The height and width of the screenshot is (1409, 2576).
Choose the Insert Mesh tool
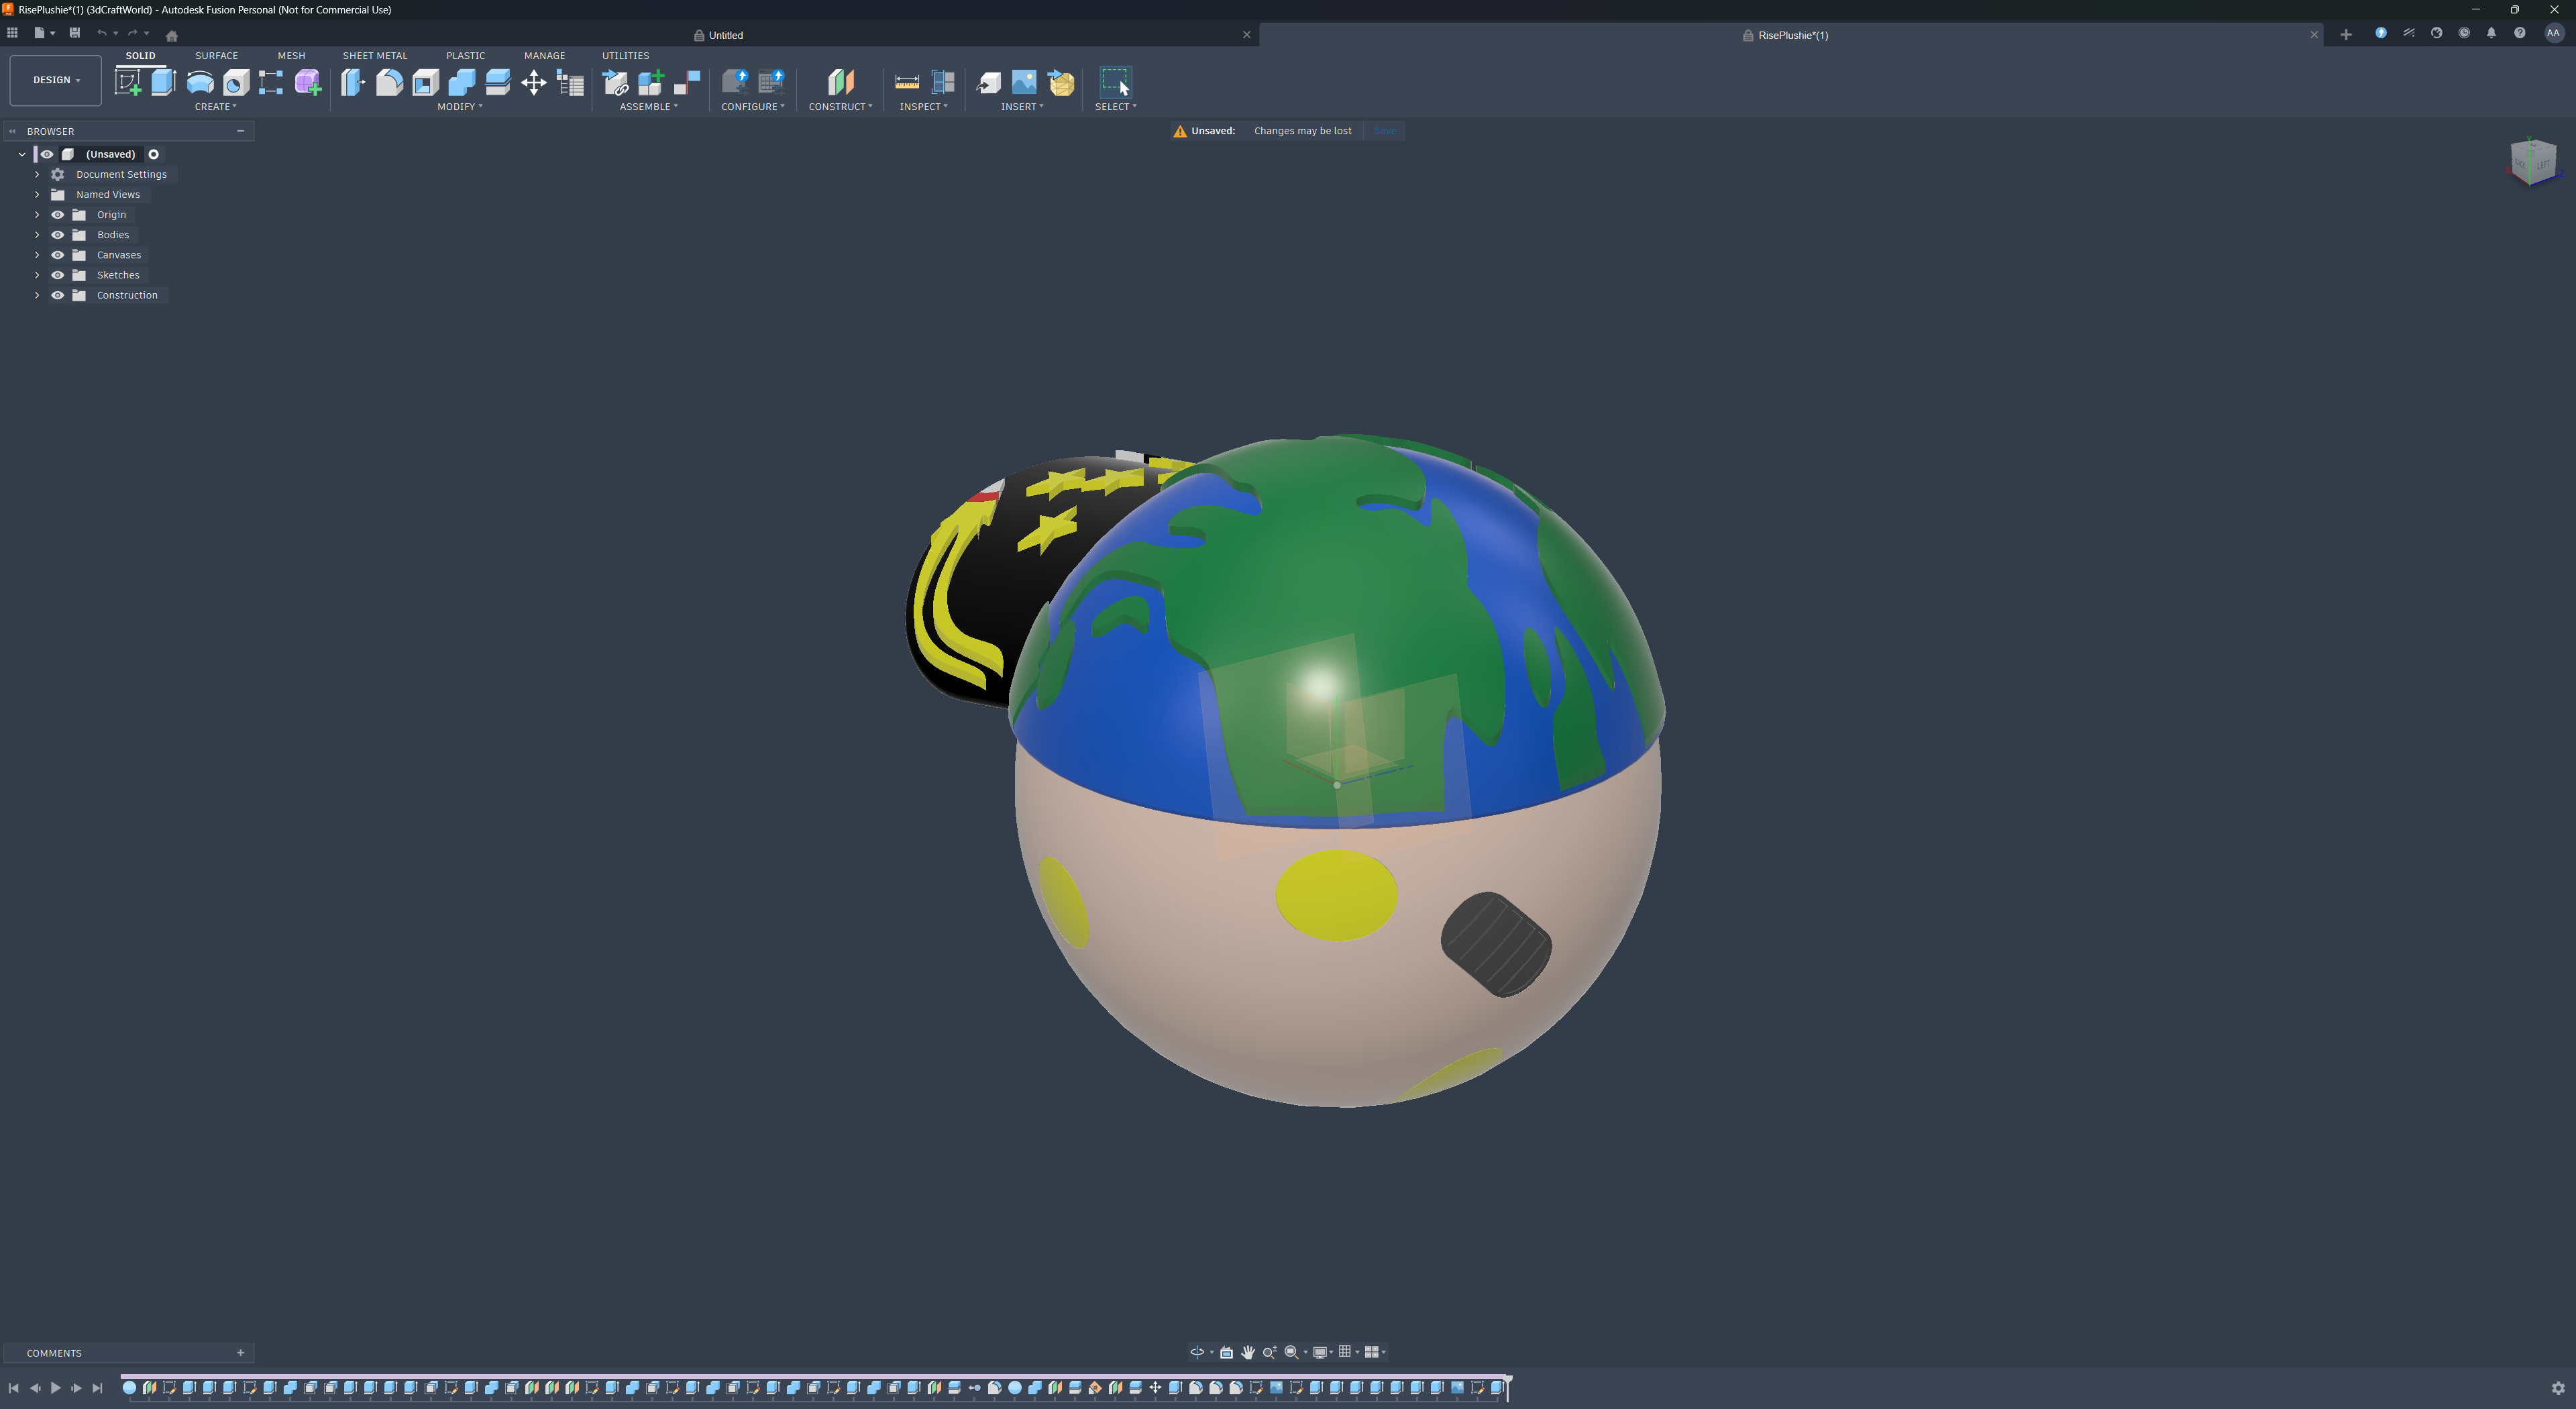click(x=1061, y=82)
